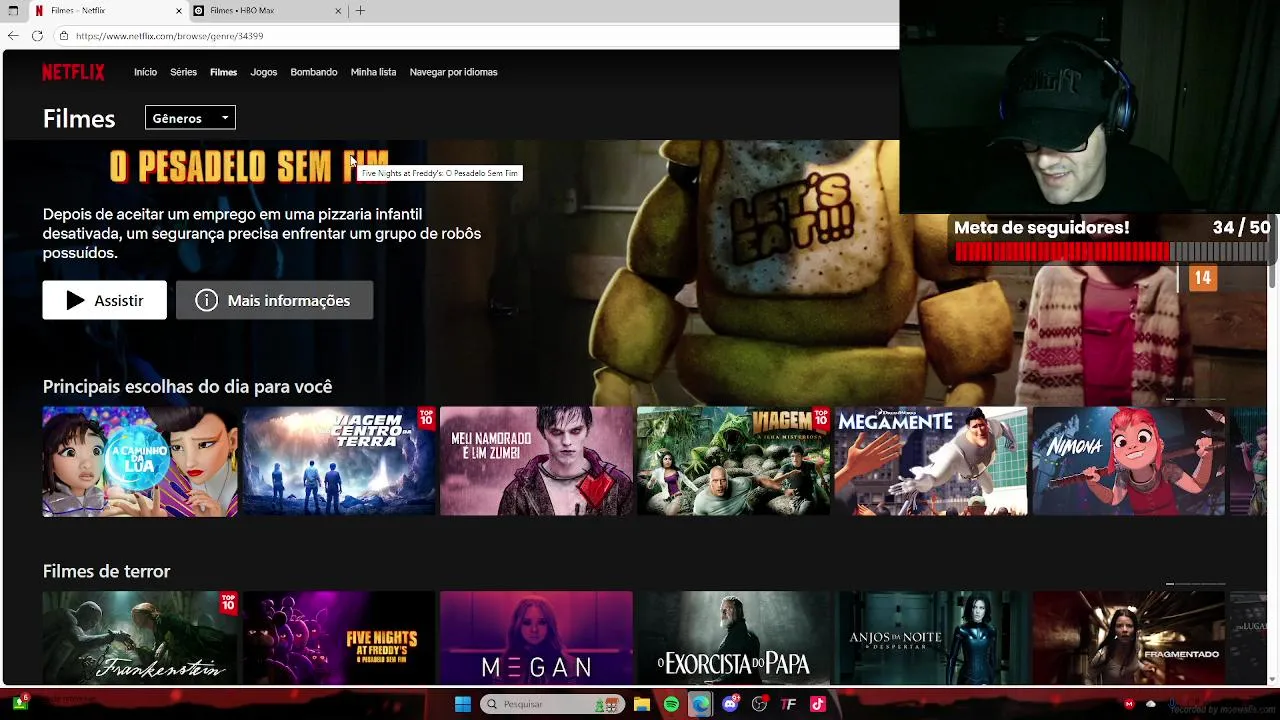This screenshot has width=1280, height=720.
Task: Open O Exorcista do Papa thumbnail
Action: [734, 638]
